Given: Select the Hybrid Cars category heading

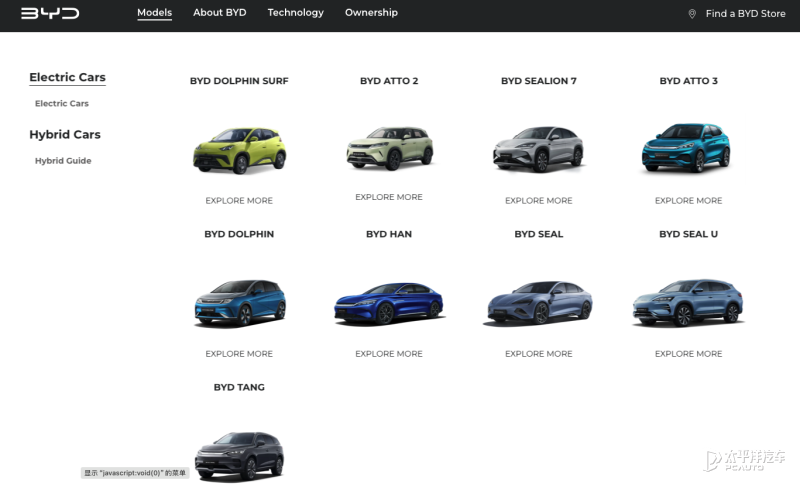Looking at the screenshot, I should pyautogui.click(x=65, y=135).
